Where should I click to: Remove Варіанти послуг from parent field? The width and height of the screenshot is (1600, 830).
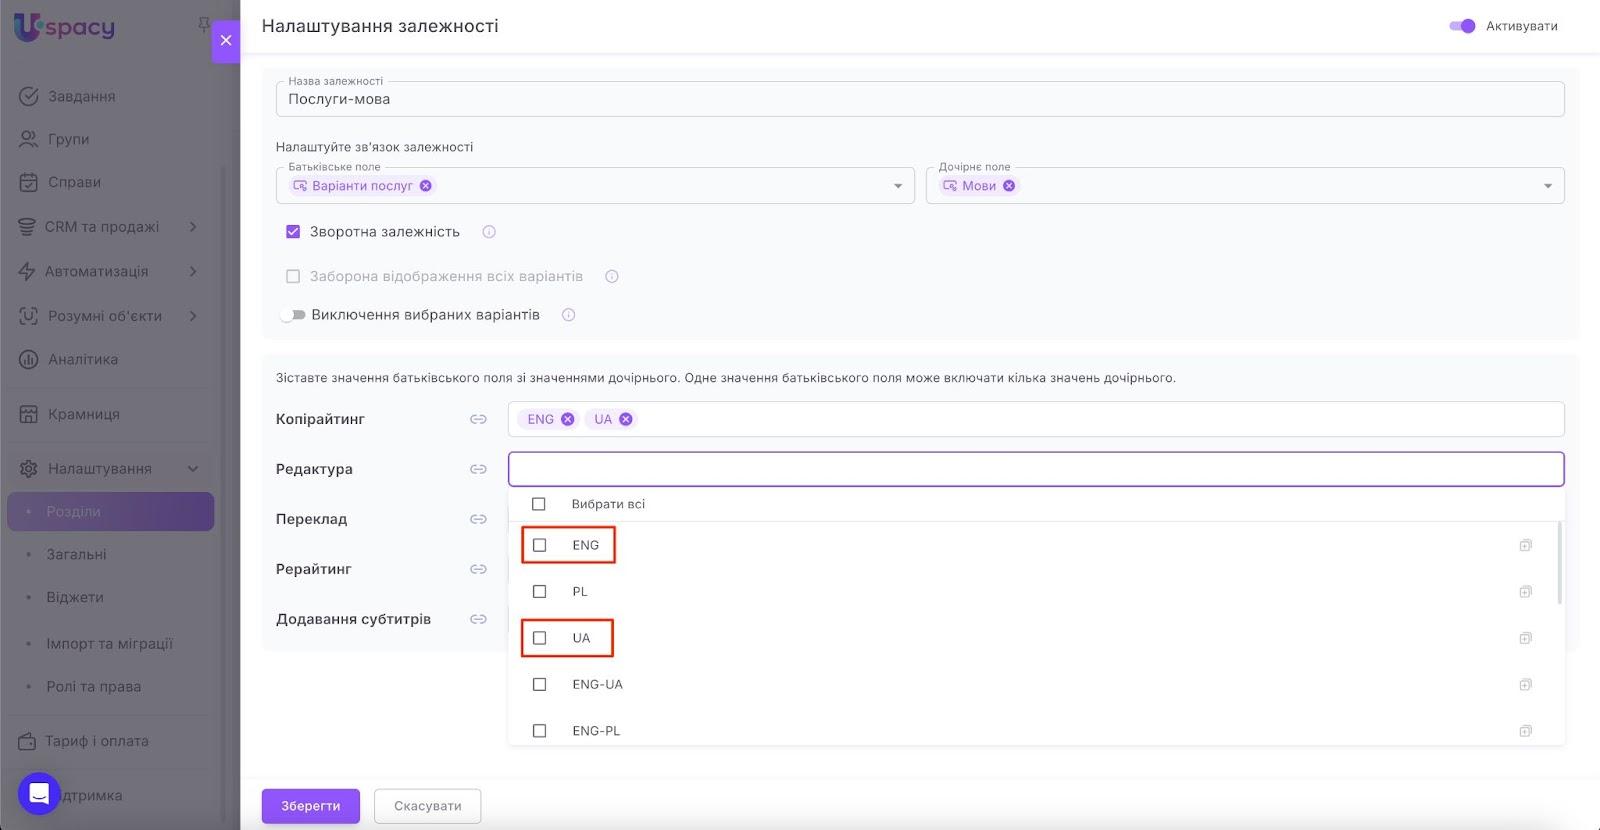(426, 186)
